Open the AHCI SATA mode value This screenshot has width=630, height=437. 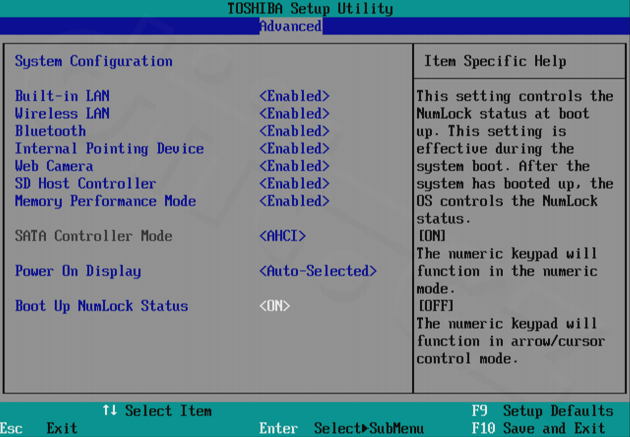[x=282, y=236]
